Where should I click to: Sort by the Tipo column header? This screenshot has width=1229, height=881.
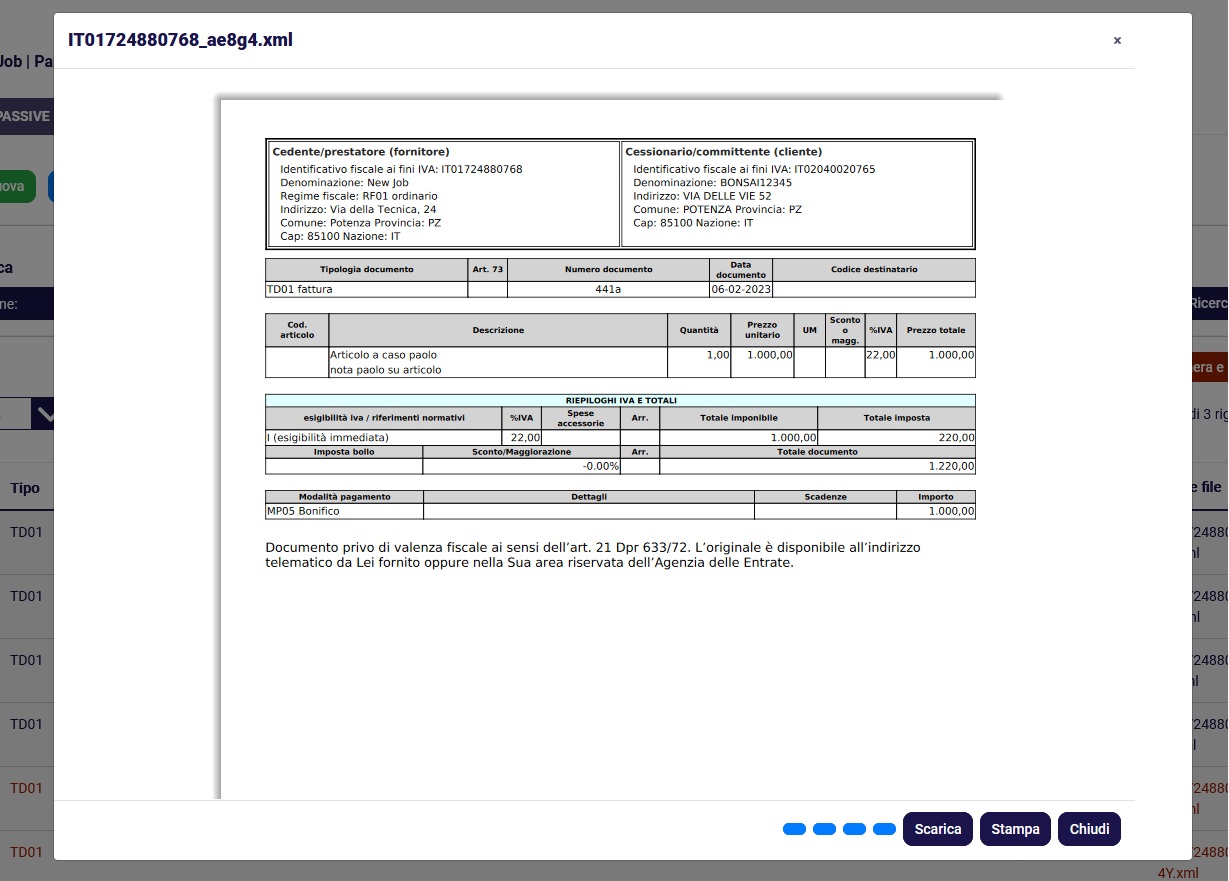point(25,488)
